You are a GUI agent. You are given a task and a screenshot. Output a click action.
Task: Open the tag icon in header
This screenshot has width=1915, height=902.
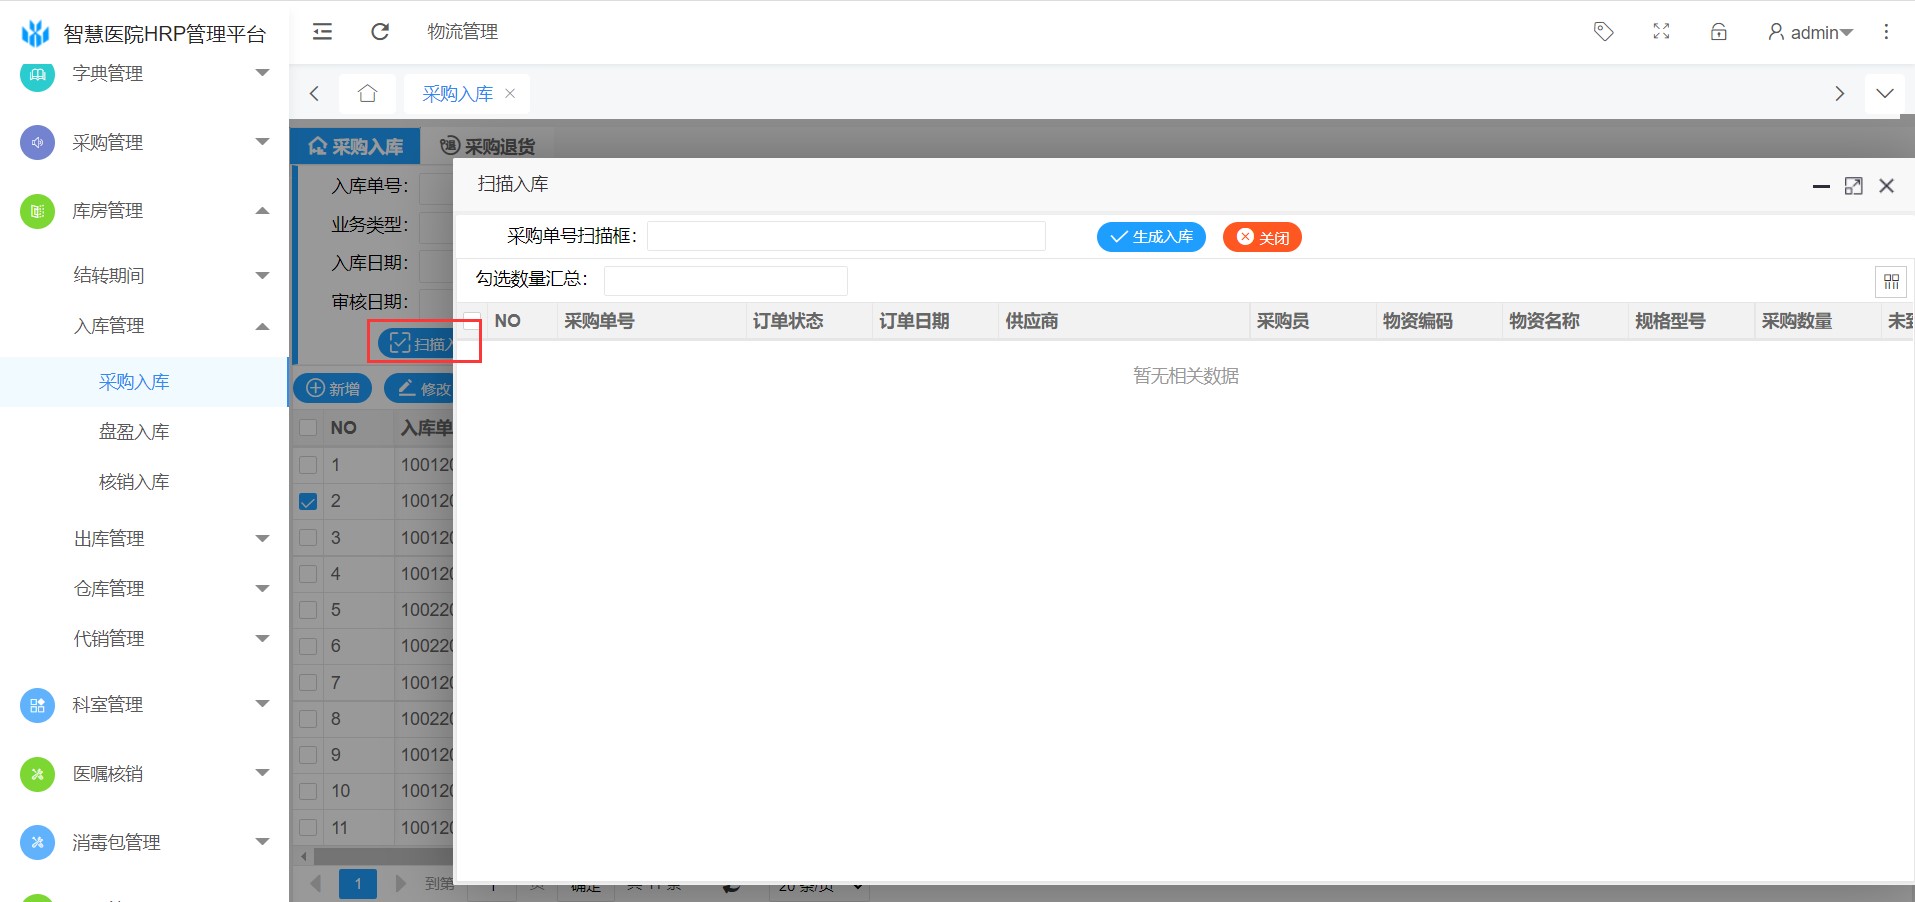pyautogui.click(x=1603, y=32)
